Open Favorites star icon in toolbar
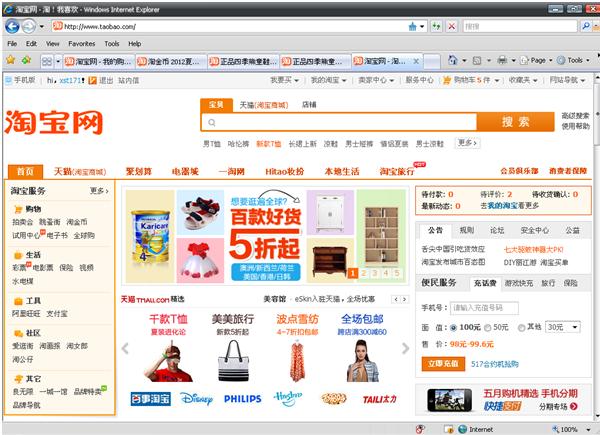600x435 pixels. click(10, 60)
